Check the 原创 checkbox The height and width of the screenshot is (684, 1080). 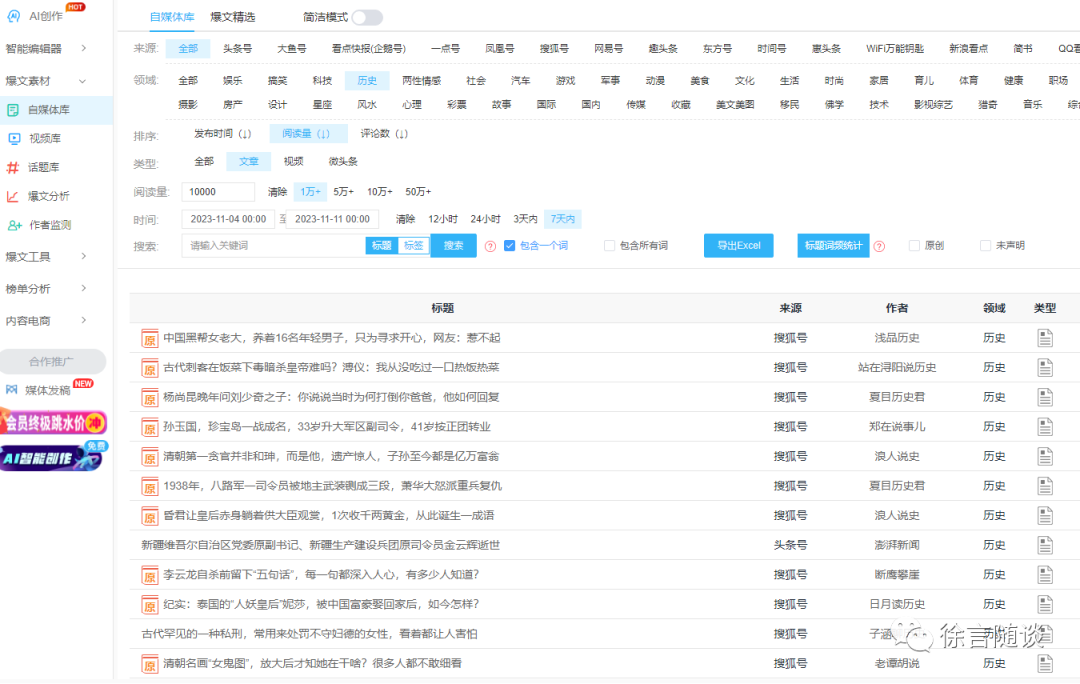click(915, 245)
